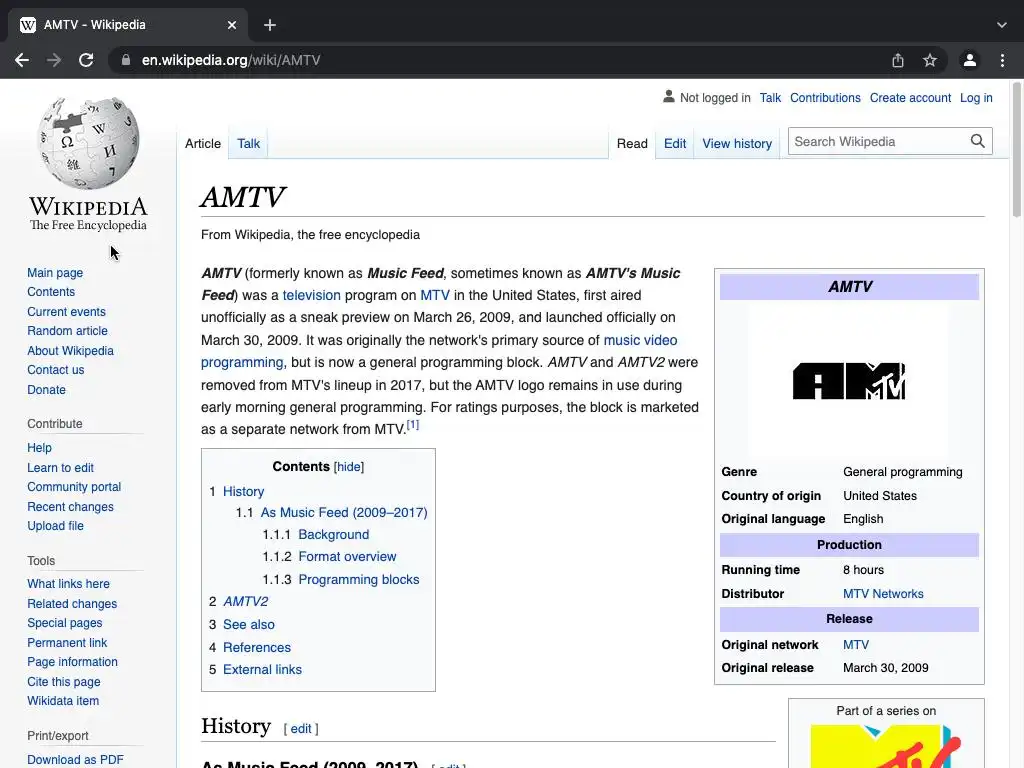This screenshot has width=1024, height=768.
Task: Click Cite this page
Action: (63, 682)
